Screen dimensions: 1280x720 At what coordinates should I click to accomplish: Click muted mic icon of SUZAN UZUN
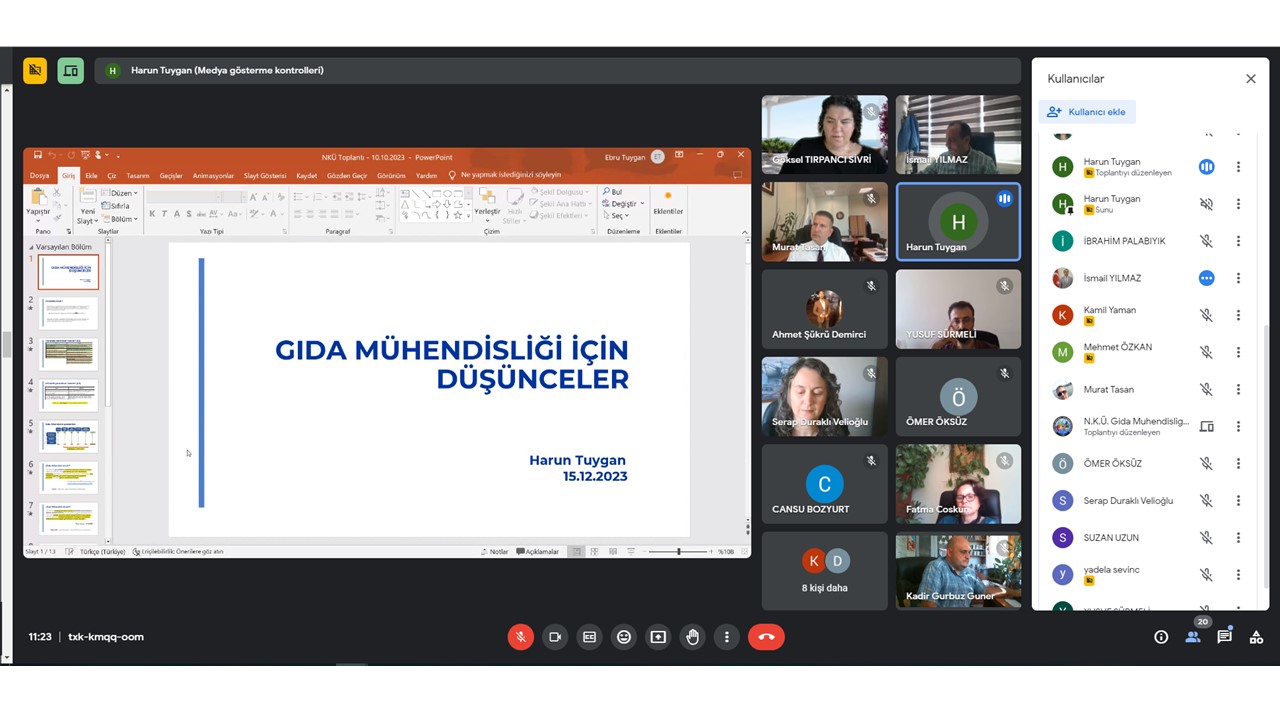(x=1206, y=538)
